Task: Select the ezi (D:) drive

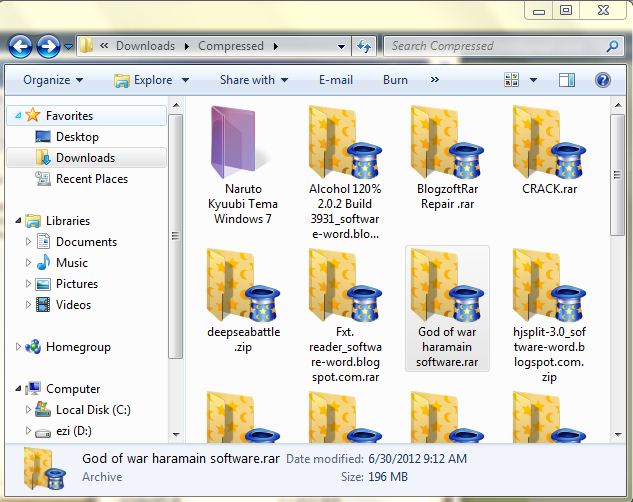Action: [74, 431]
